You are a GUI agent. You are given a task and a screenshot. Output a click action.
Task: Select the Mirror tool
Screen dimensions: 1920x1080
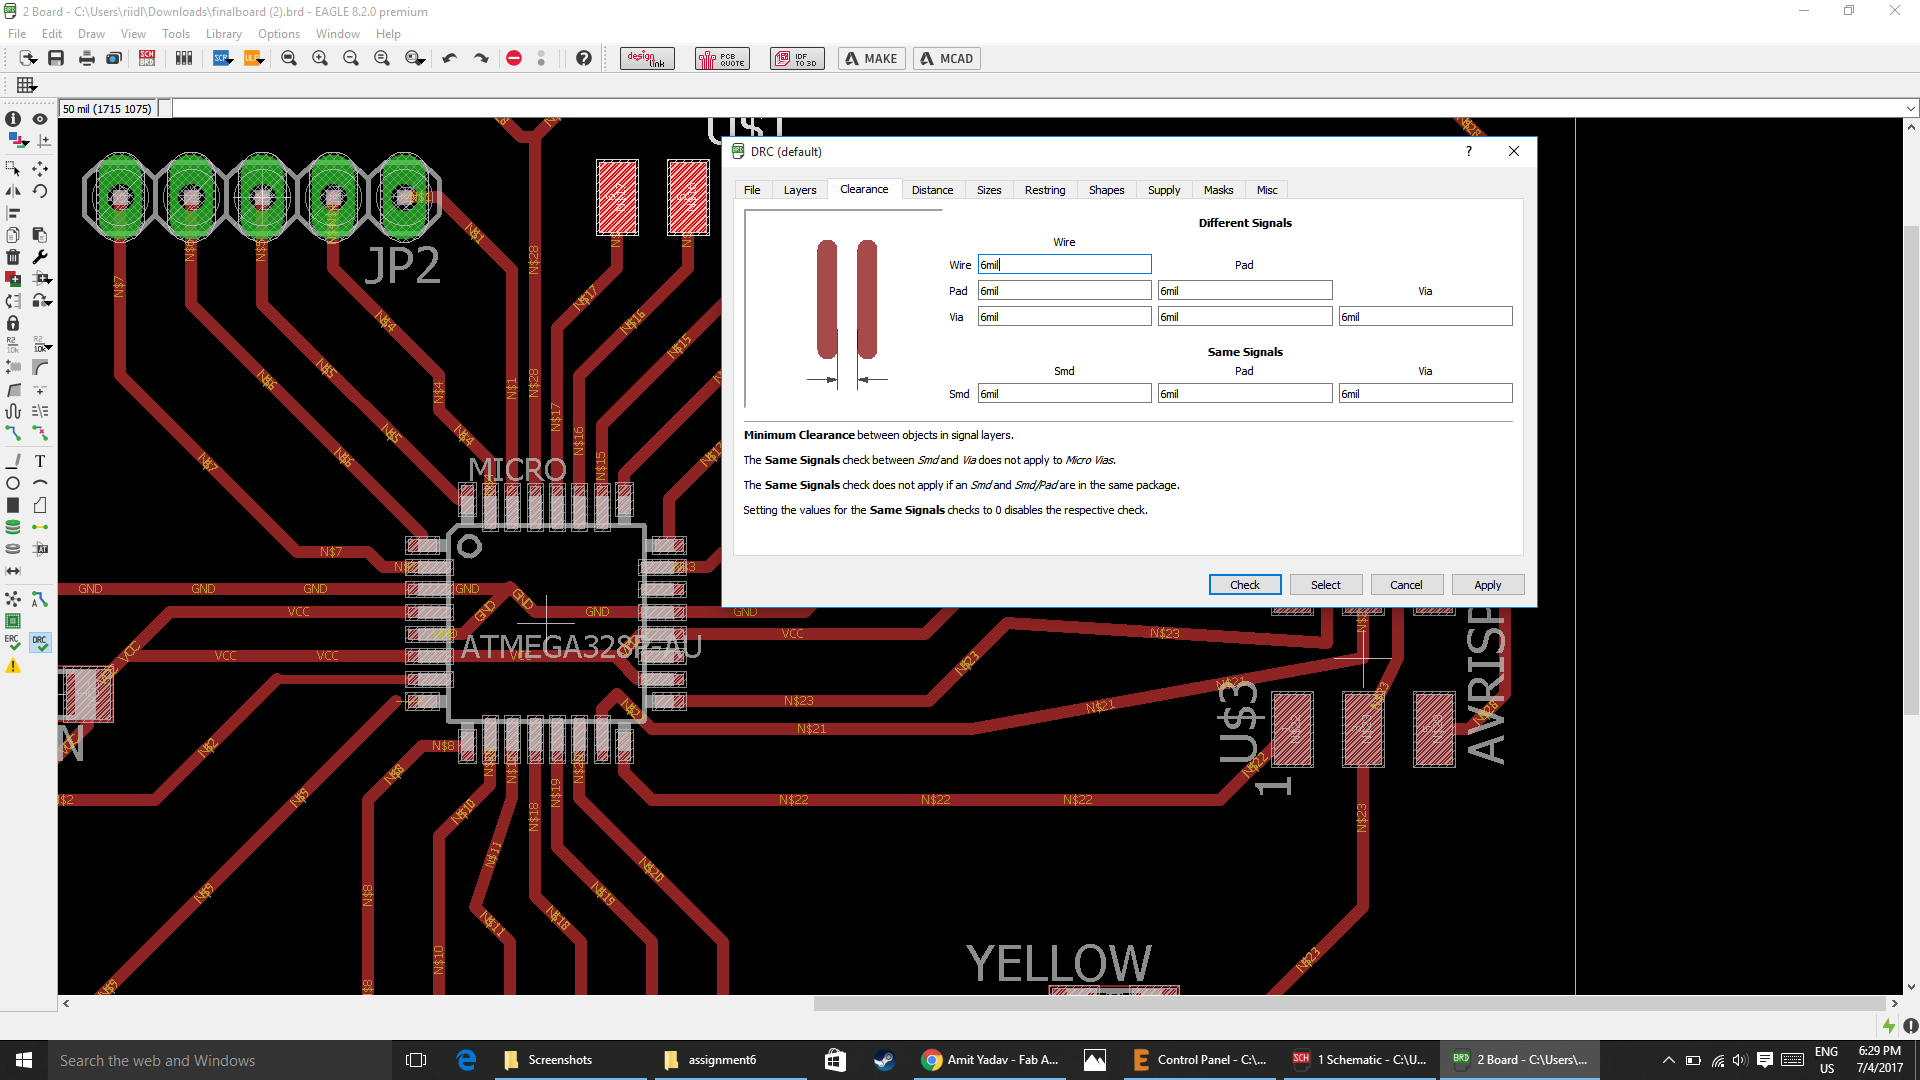(13, 190)
